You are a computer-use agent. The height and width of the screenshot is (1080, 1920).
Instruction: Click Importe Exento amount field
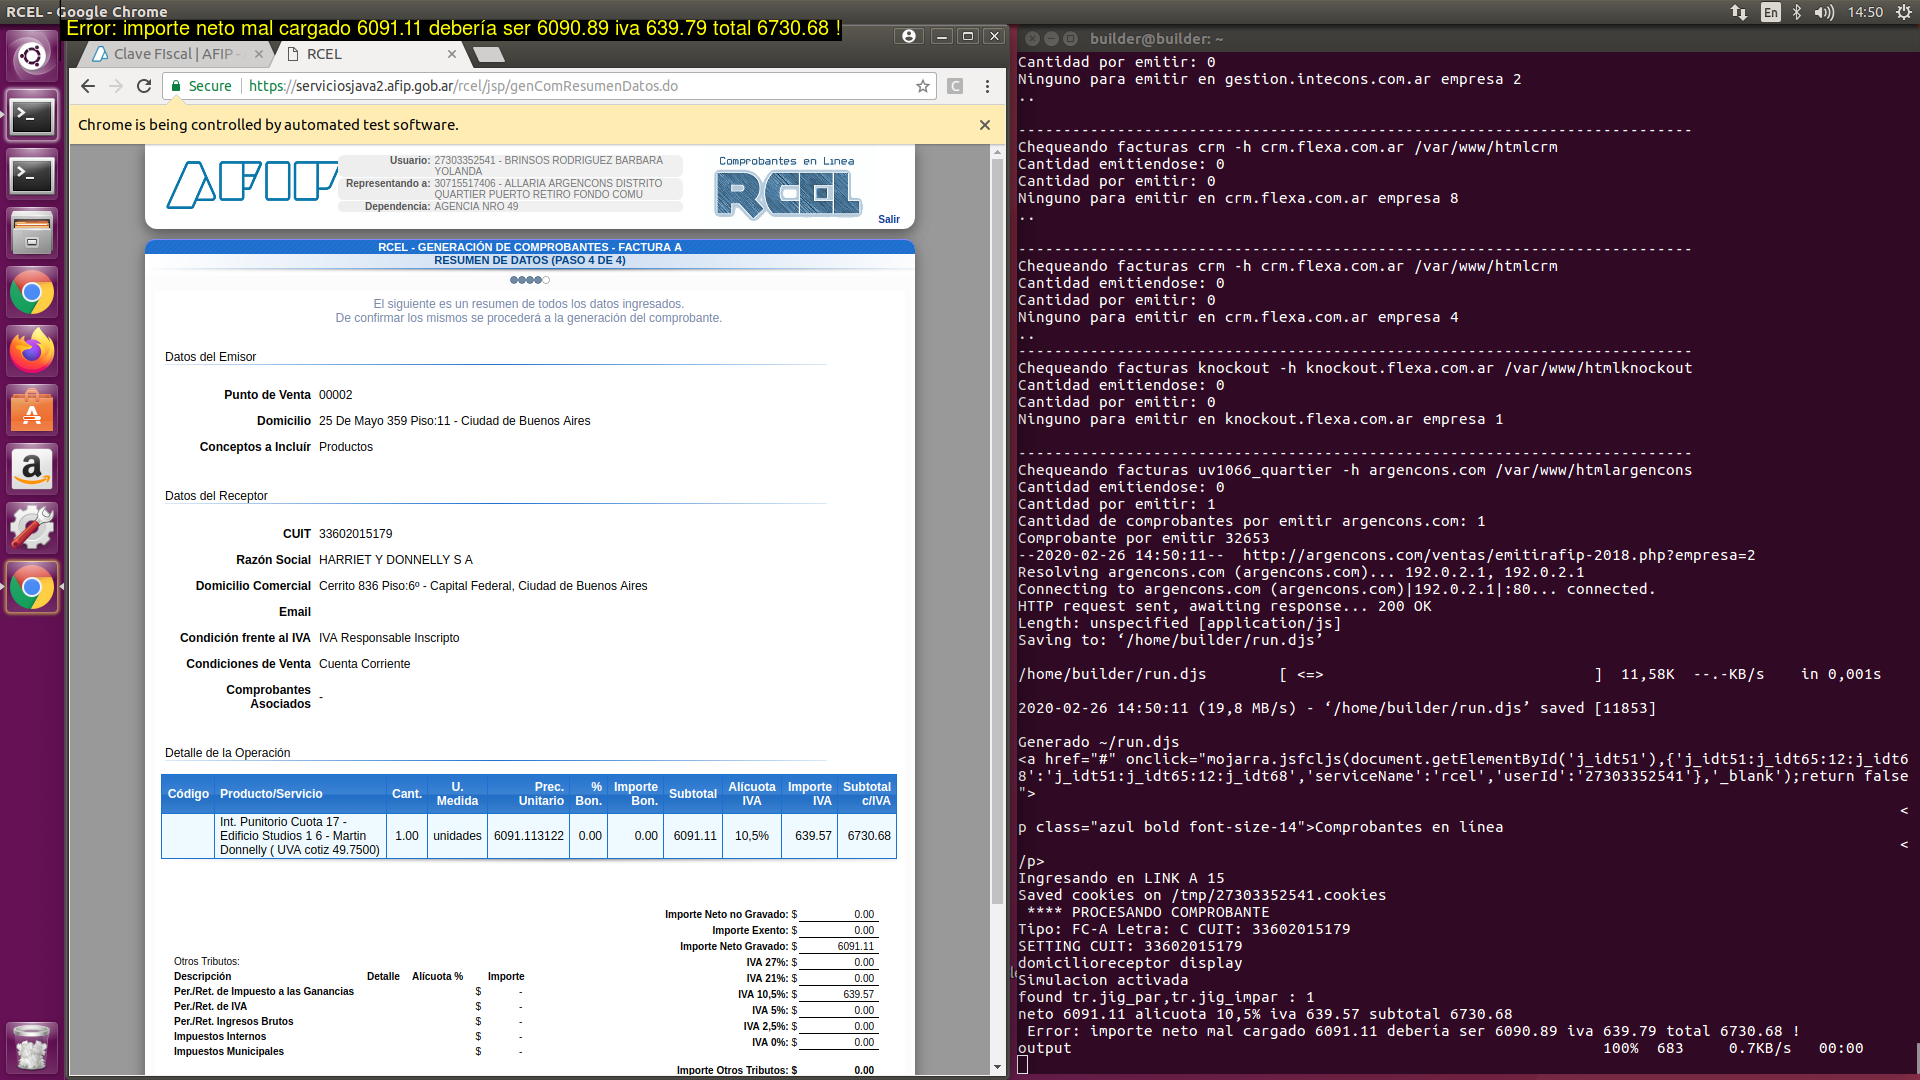pyautogui.click(x=838, y=930)
